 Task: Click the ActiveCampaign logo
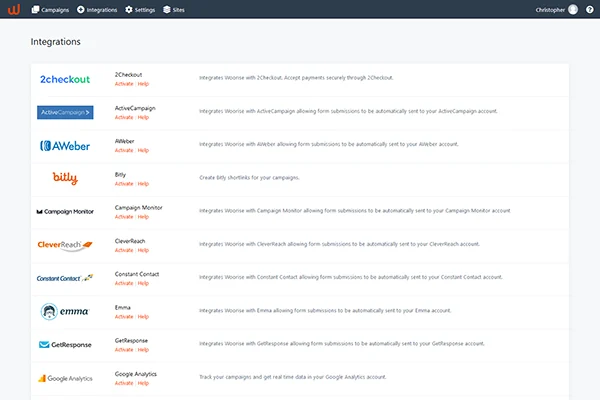65,112
